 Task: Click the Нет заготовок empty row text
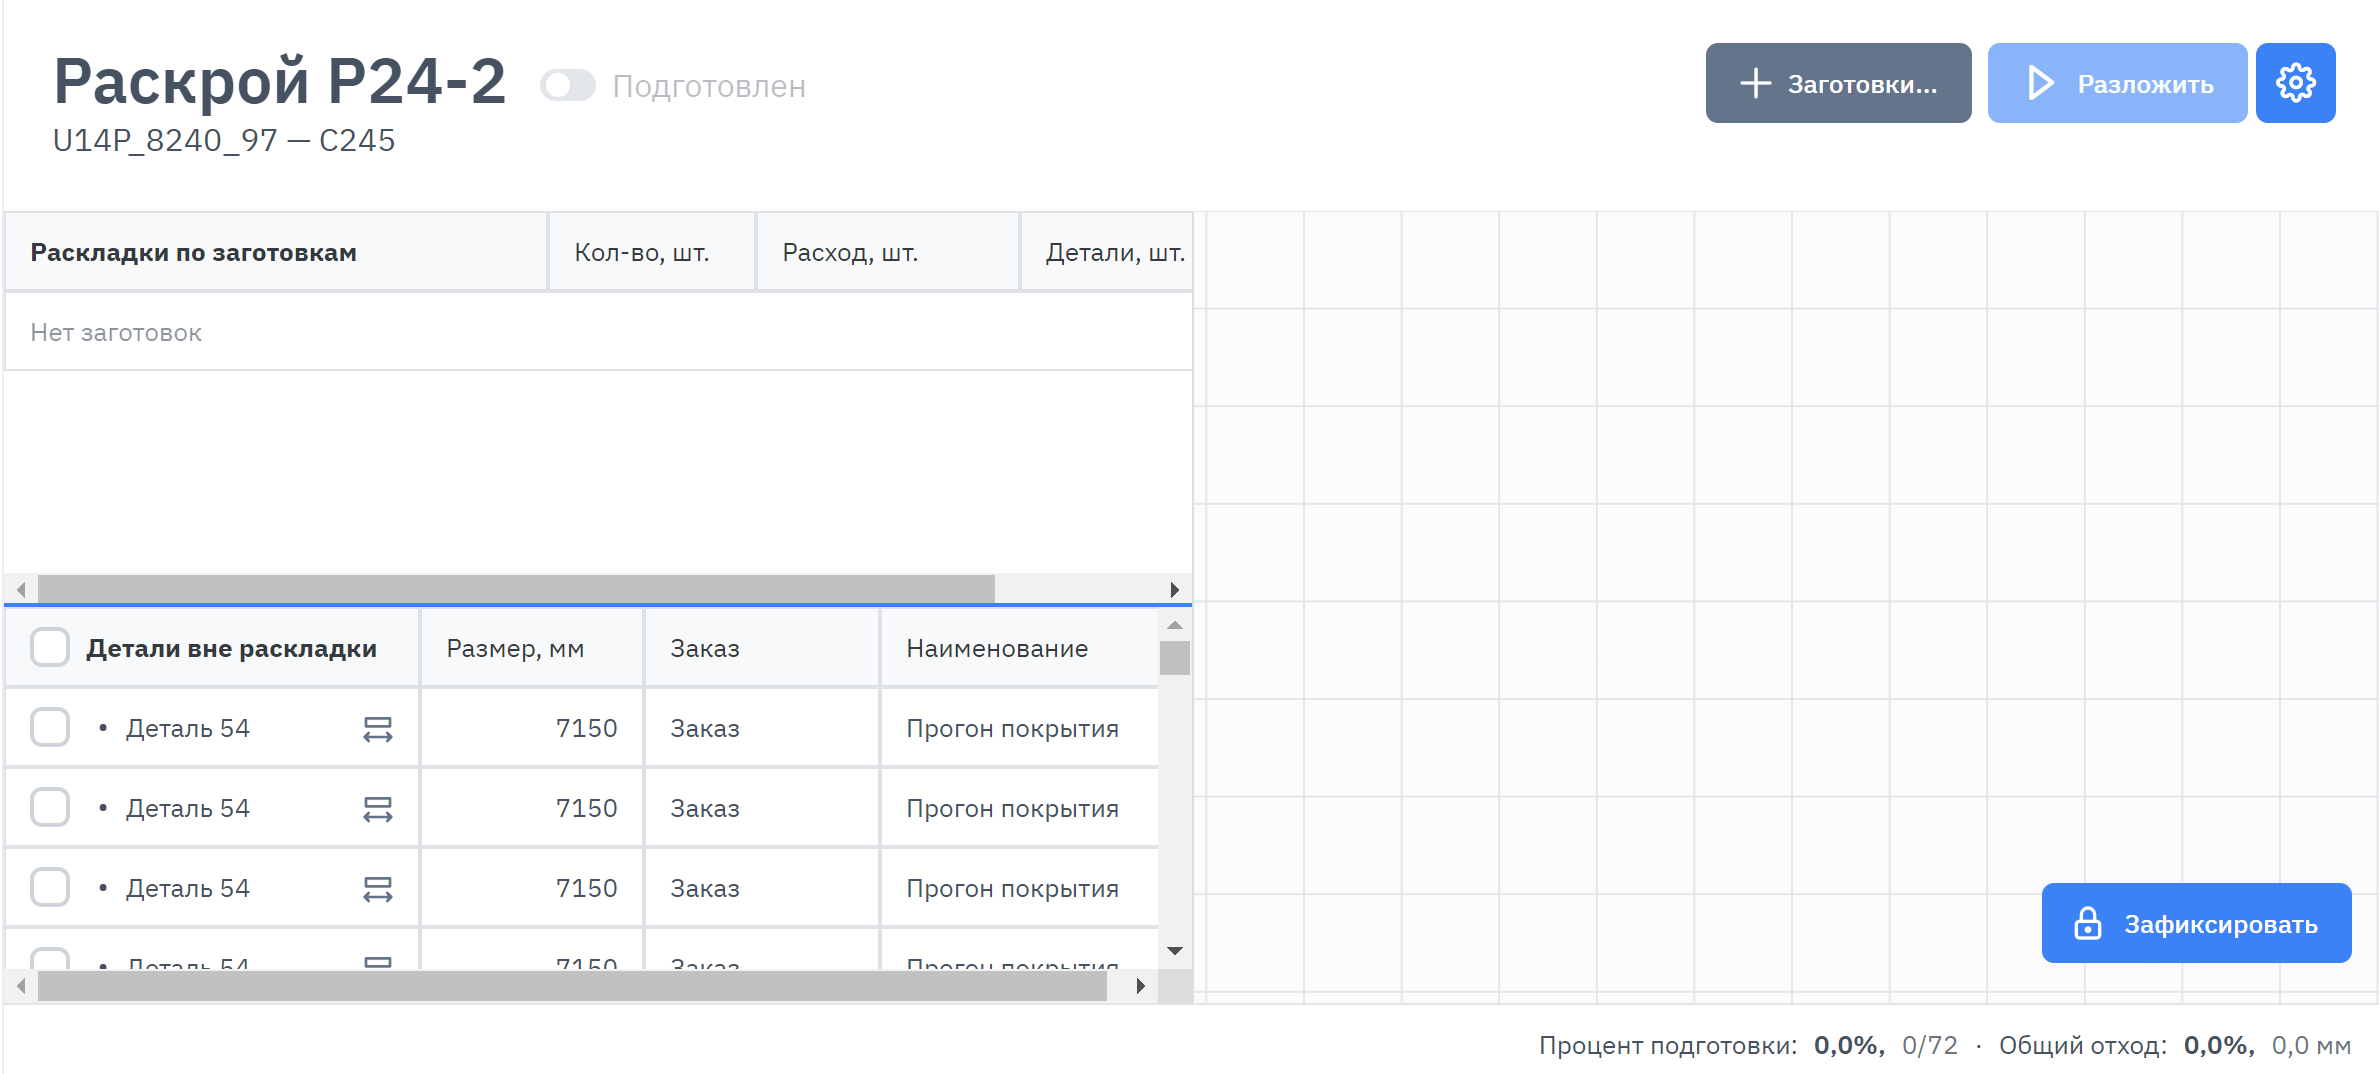pyautogui.click(x=116, y=332)
